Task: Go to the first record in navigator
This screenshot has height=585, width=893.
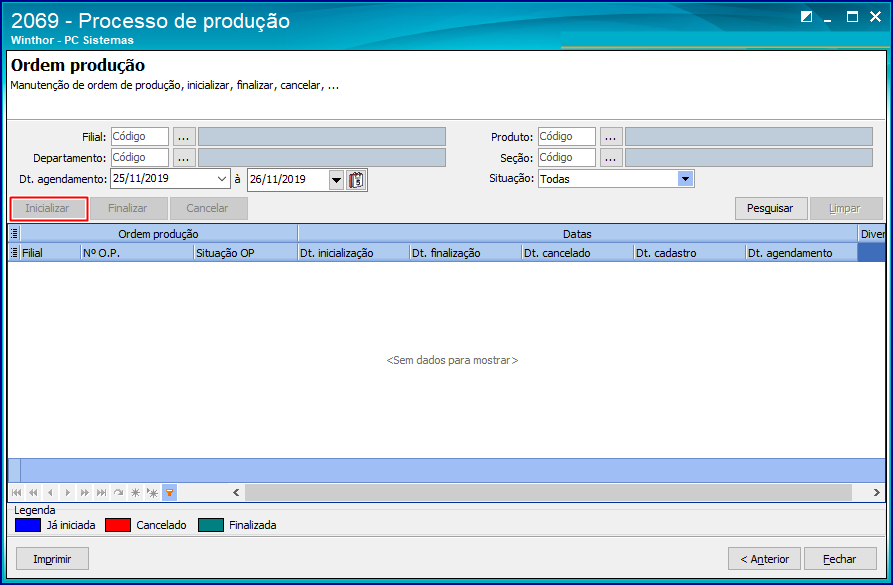Action: pos(17,493)
